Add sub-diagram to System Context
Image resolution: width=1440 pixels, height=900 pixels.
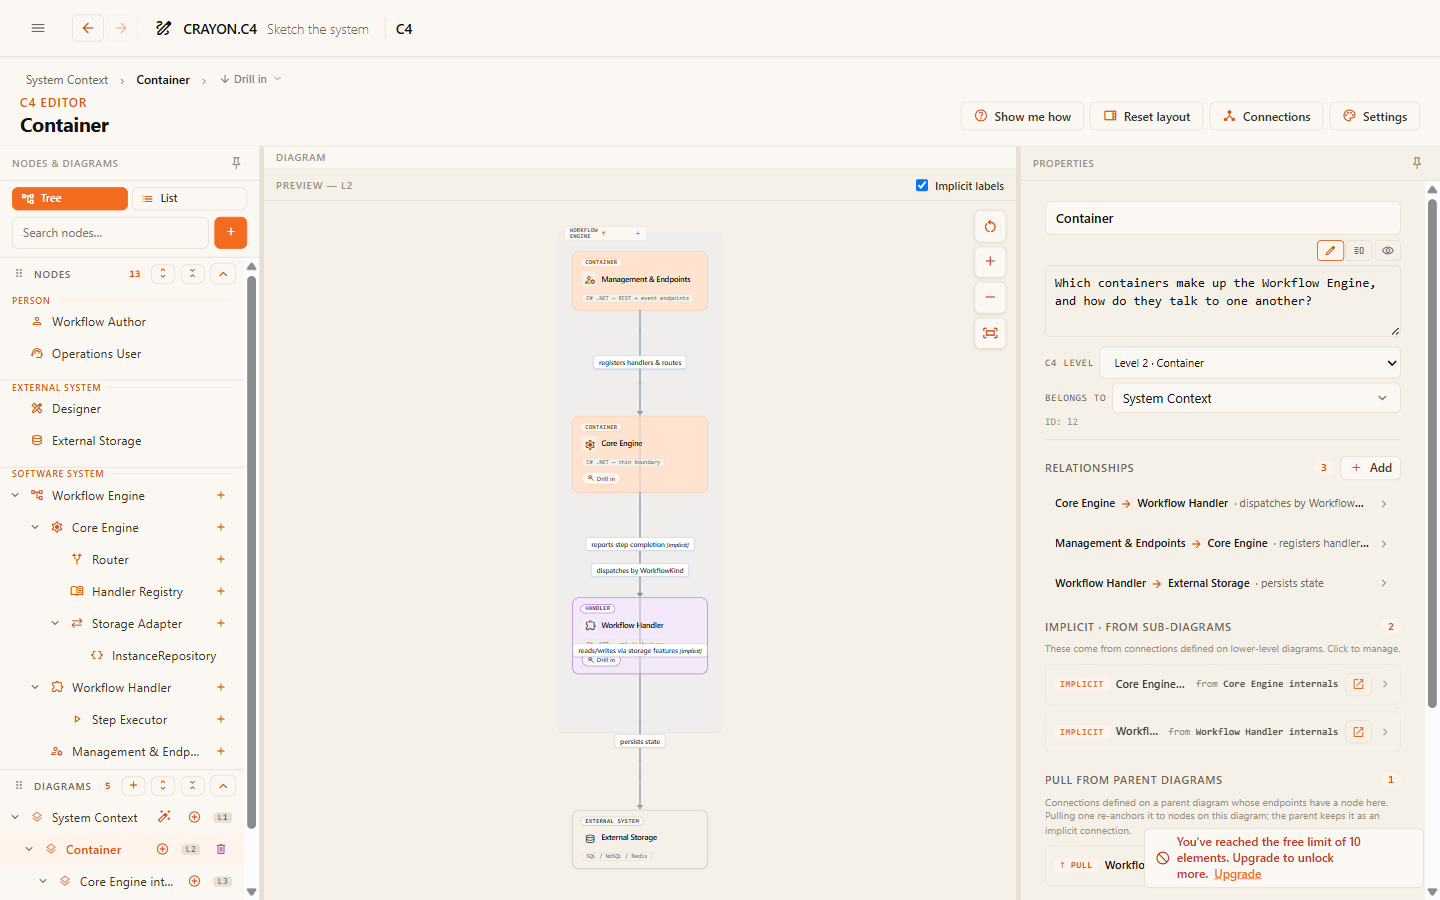(x=195, y=817)
